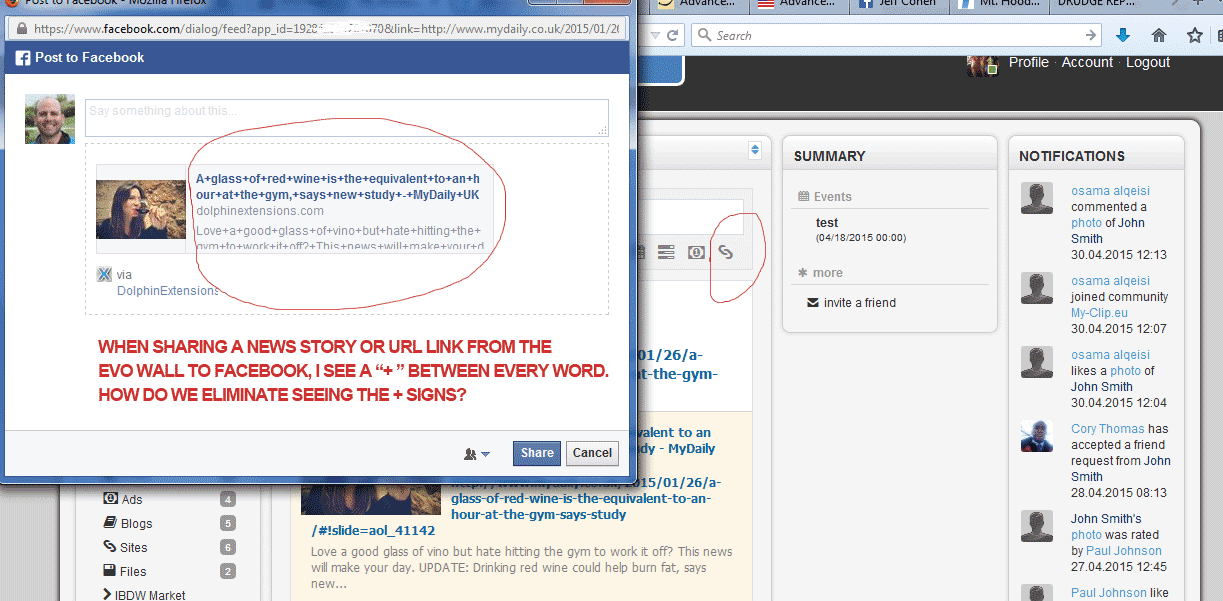Click the DolphinExtensions via link in dialog
This screenshot has height=601, width=1223.
[167, 291]
